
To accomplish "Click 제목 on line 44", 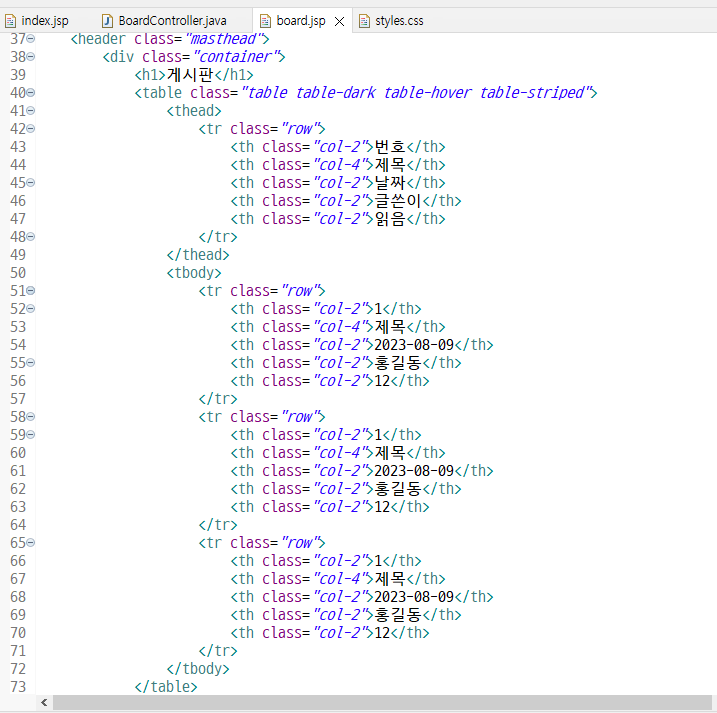I will [390, 165].
